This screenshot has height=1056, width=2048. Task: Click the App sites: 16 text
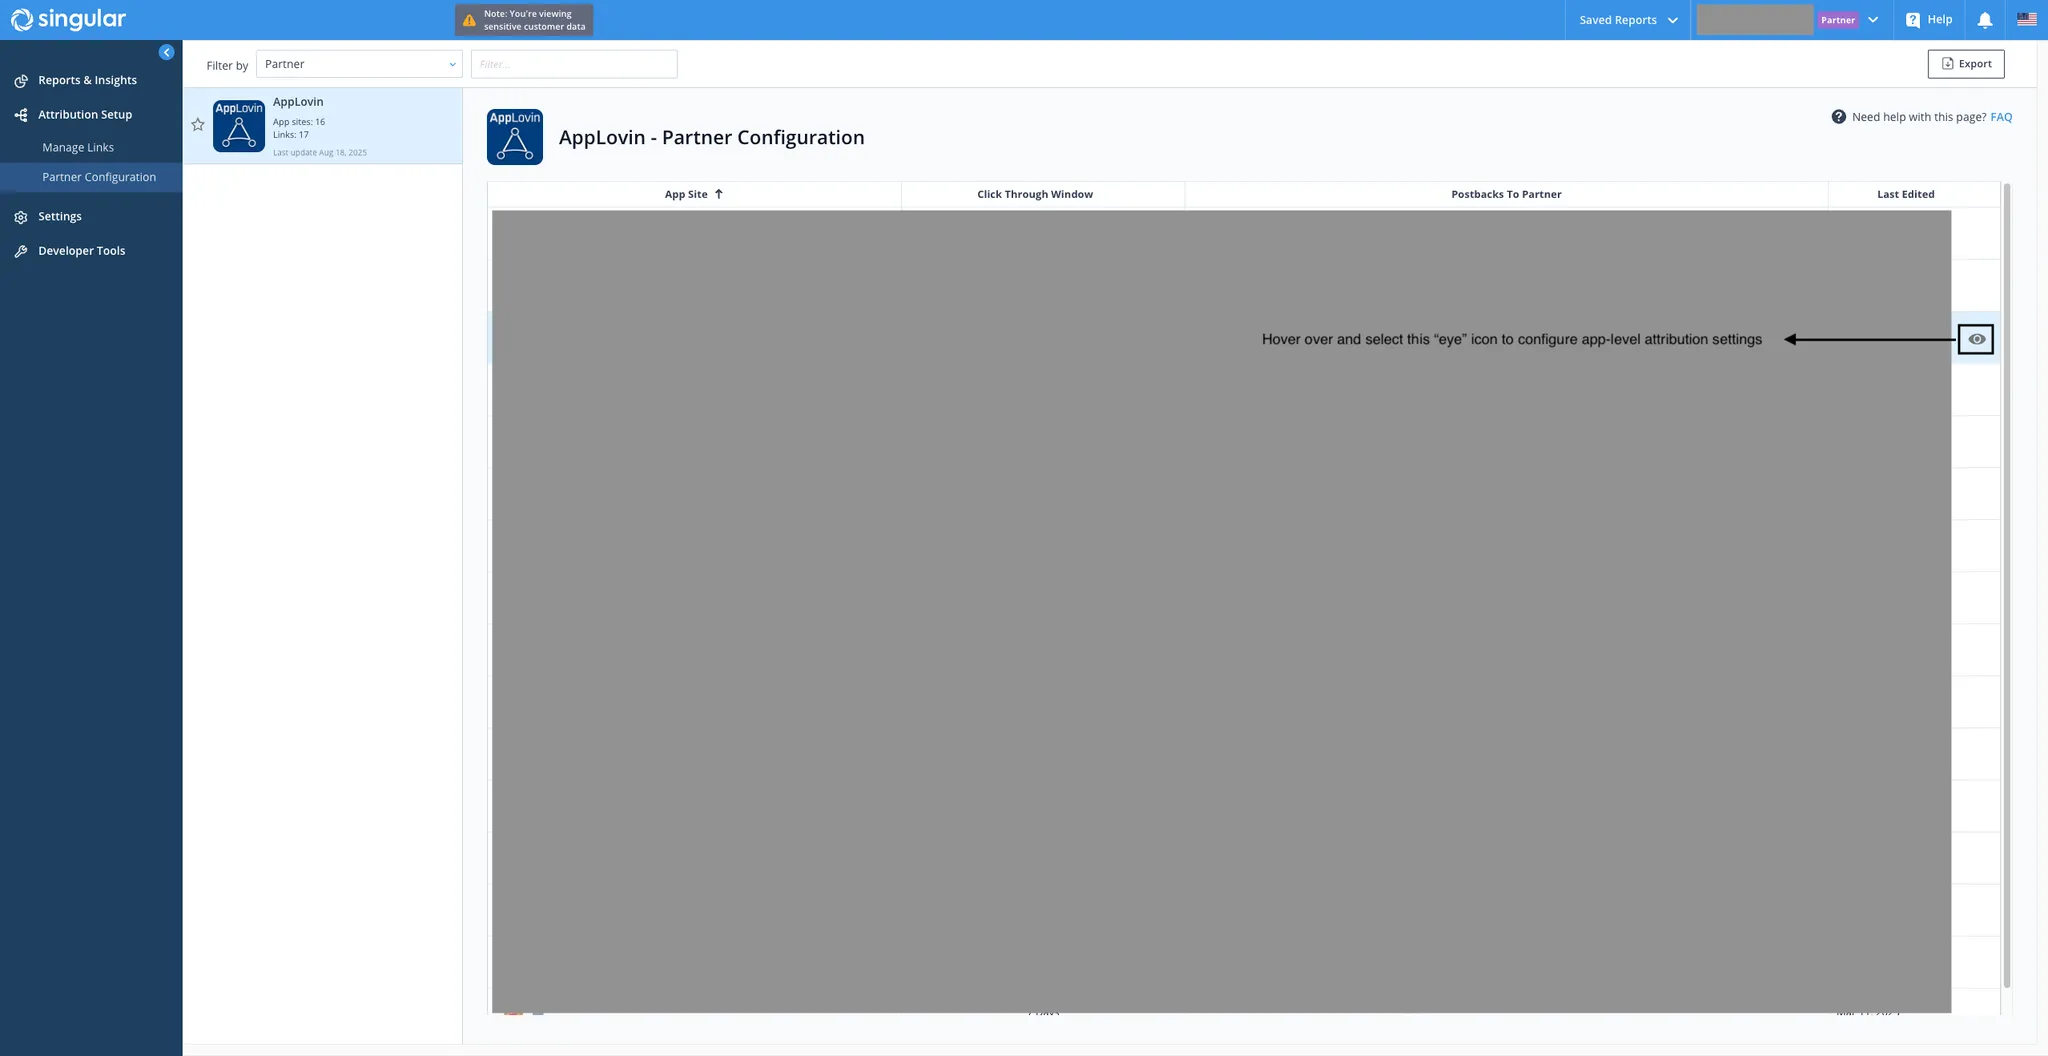299,122
